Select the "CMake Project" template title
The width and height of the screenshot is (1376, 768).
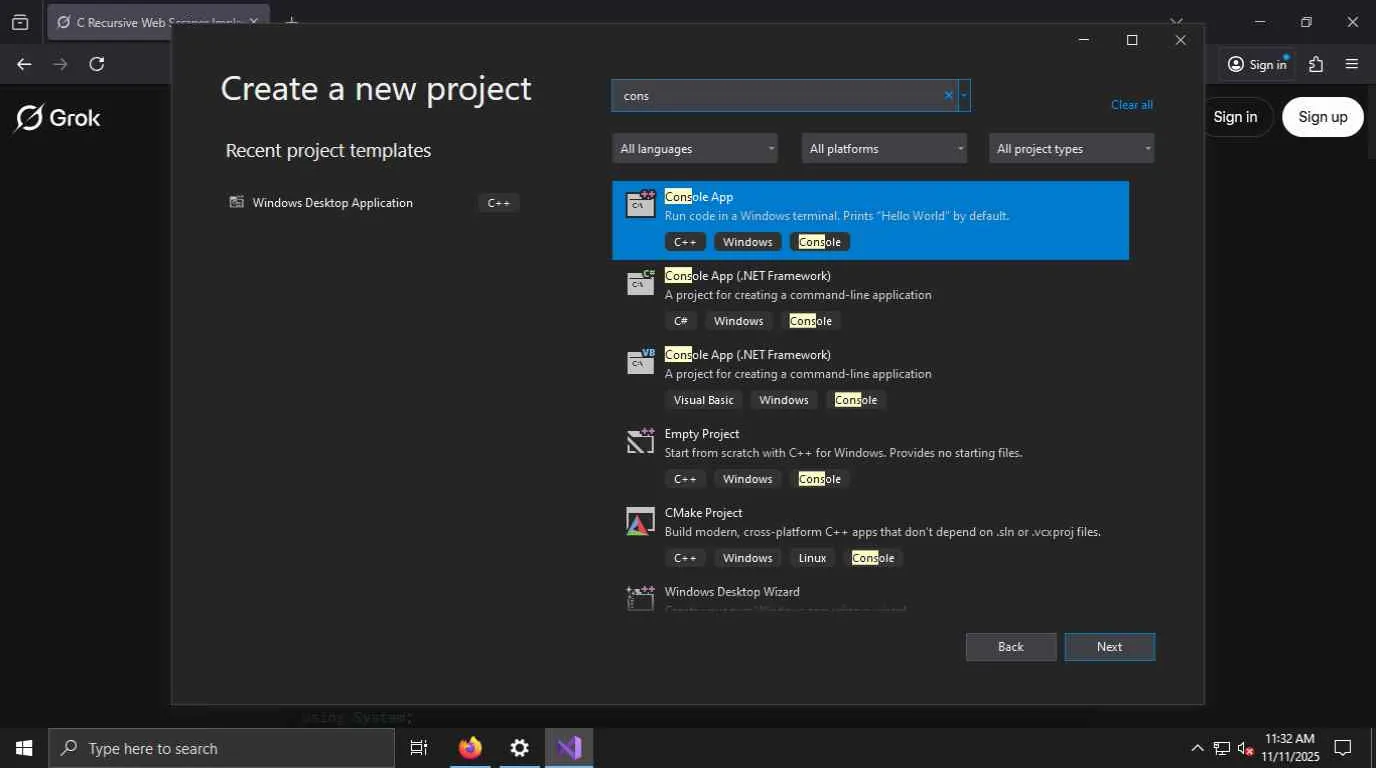[704, 513]
